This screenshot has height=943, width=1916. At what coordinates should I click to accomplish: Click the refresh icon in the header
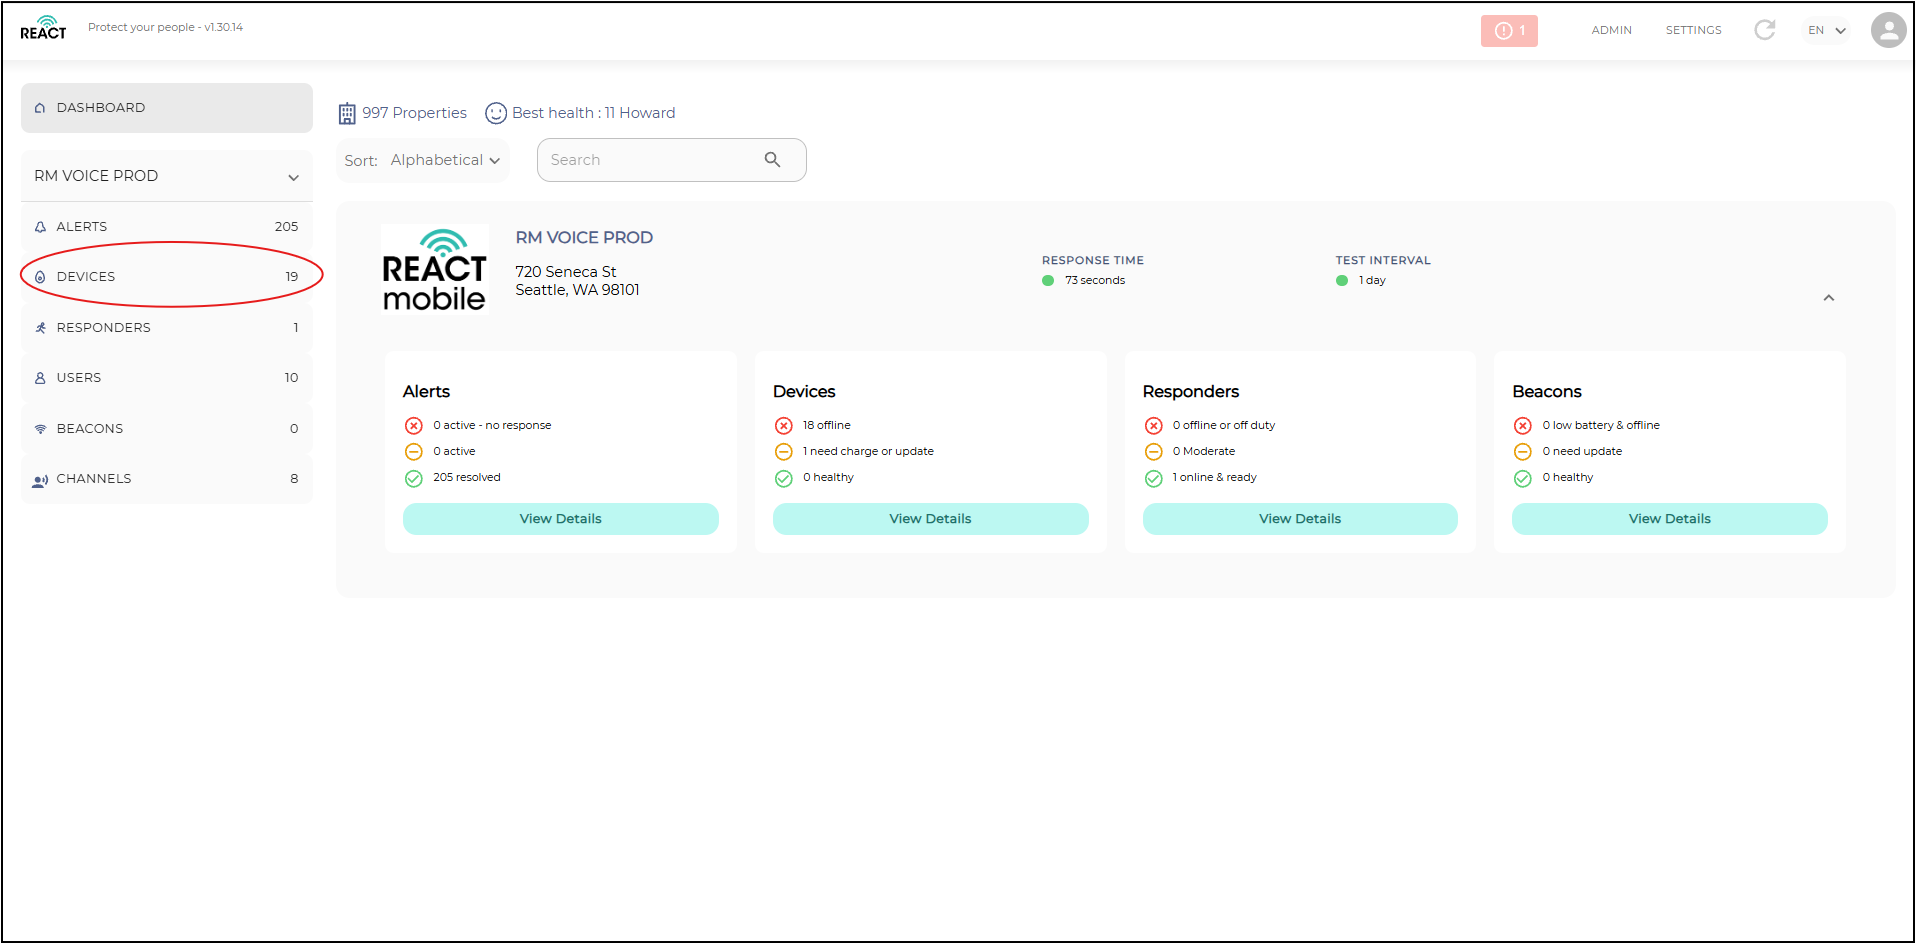pyautogui.click(x=1765, y=30)
